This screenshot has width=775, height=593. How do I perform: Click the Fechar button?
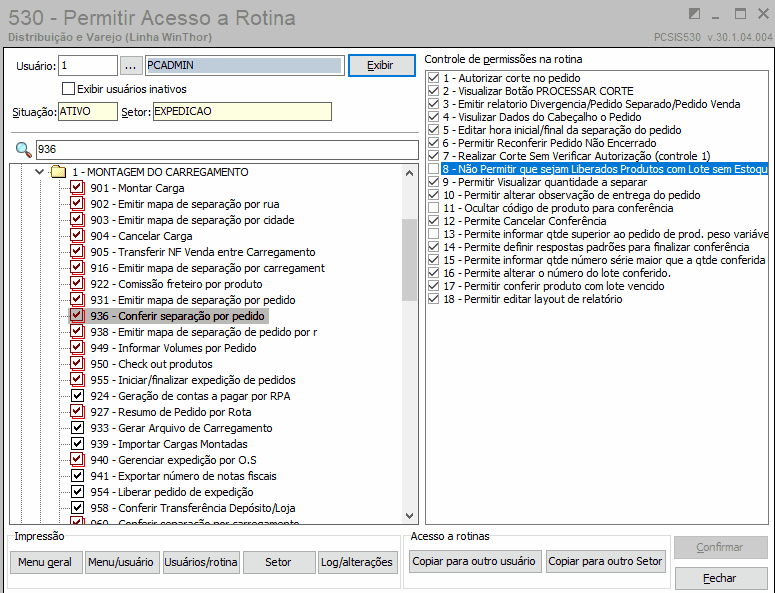click(x=721, y=578)
